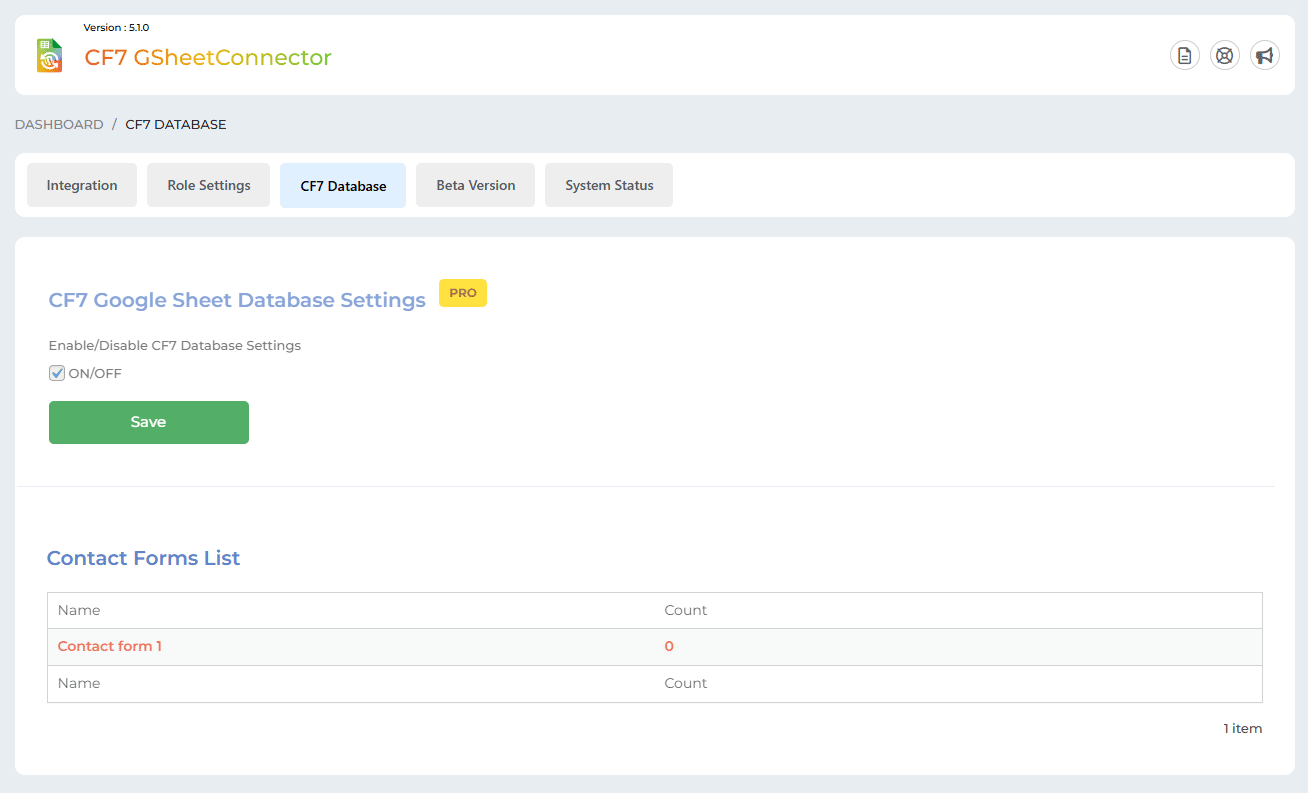Open the documentation page icon

click(1185, 55)
